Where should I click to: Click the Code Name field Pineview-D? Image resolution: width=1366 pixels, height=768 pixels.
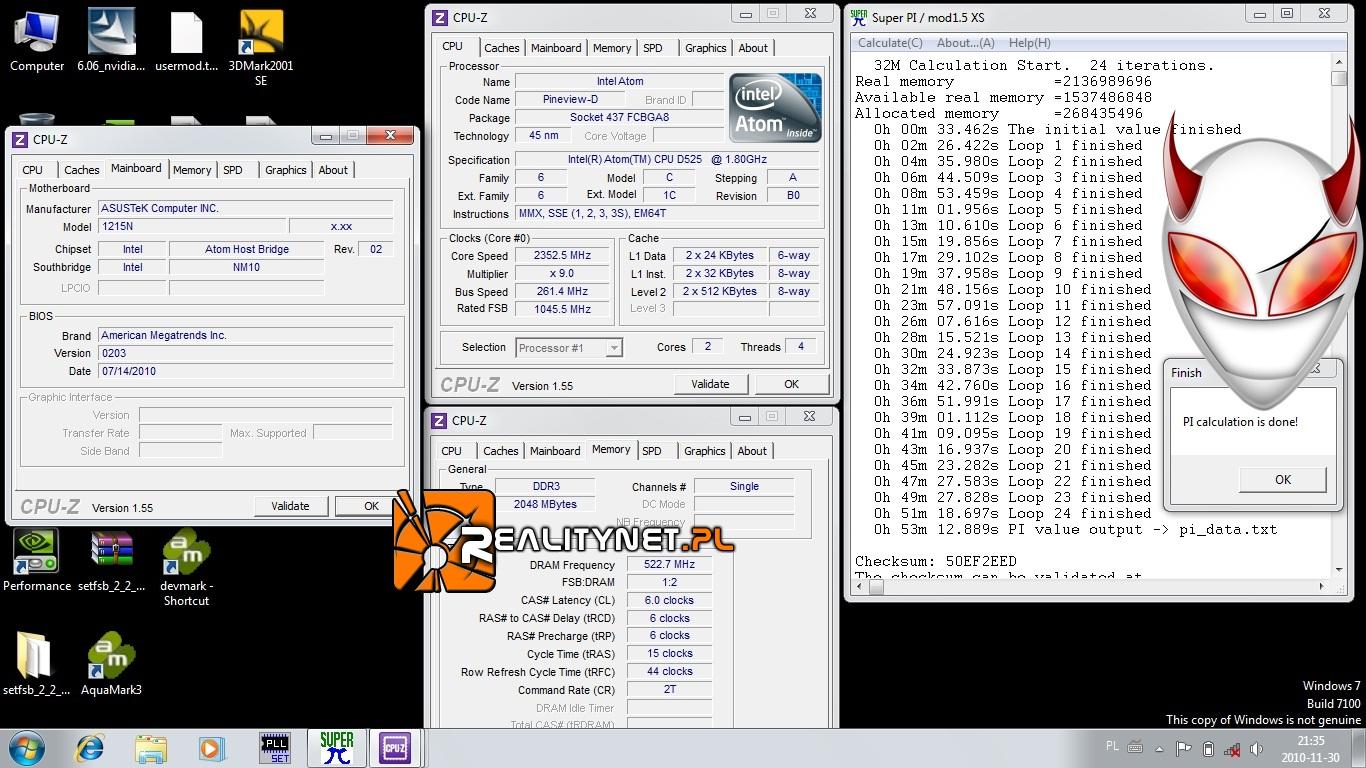pyautogui.click(x=570, y=100)
